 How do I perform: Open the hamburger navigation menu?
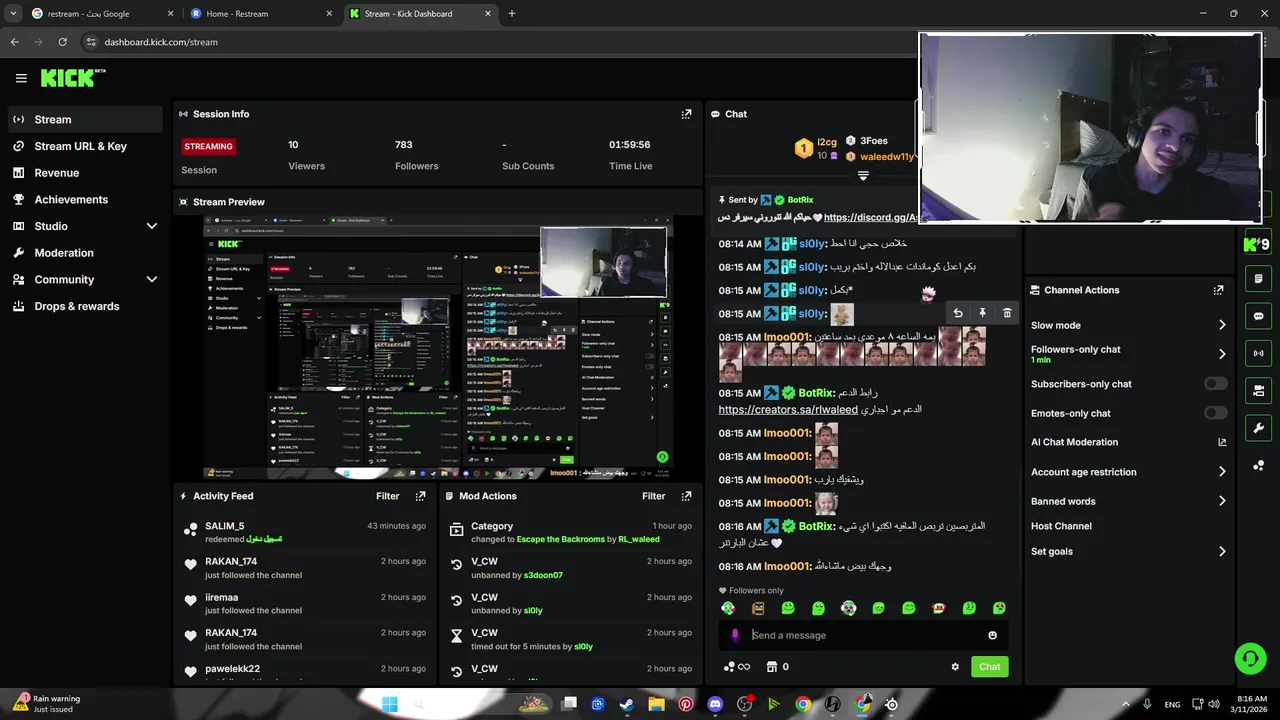pos(21,78)
